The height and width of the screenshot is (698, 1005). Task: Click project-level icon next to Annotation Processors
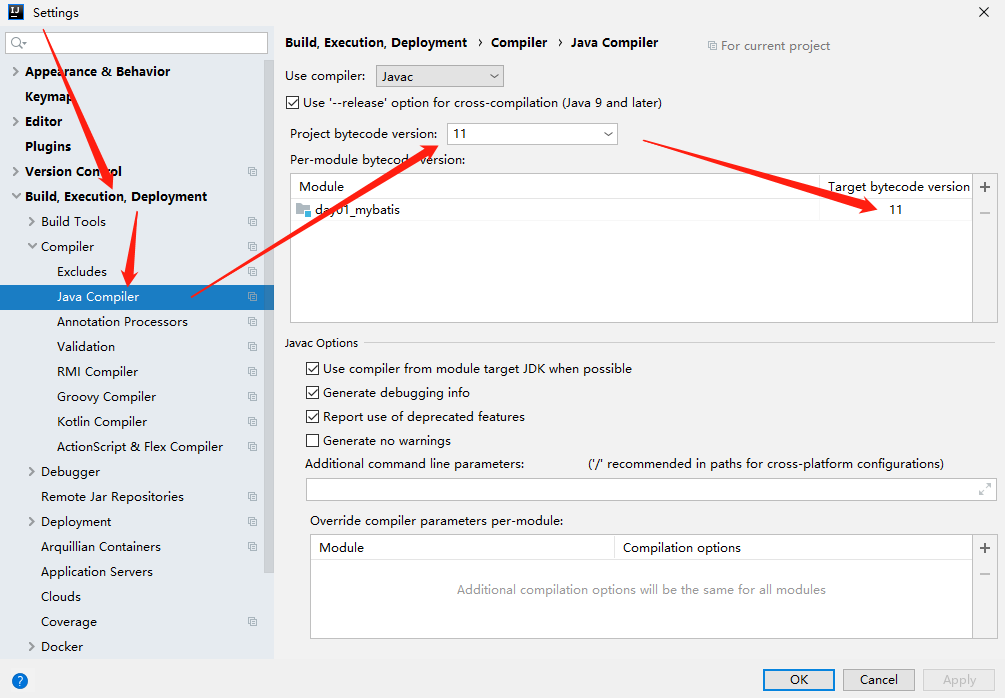click(253, 322)
